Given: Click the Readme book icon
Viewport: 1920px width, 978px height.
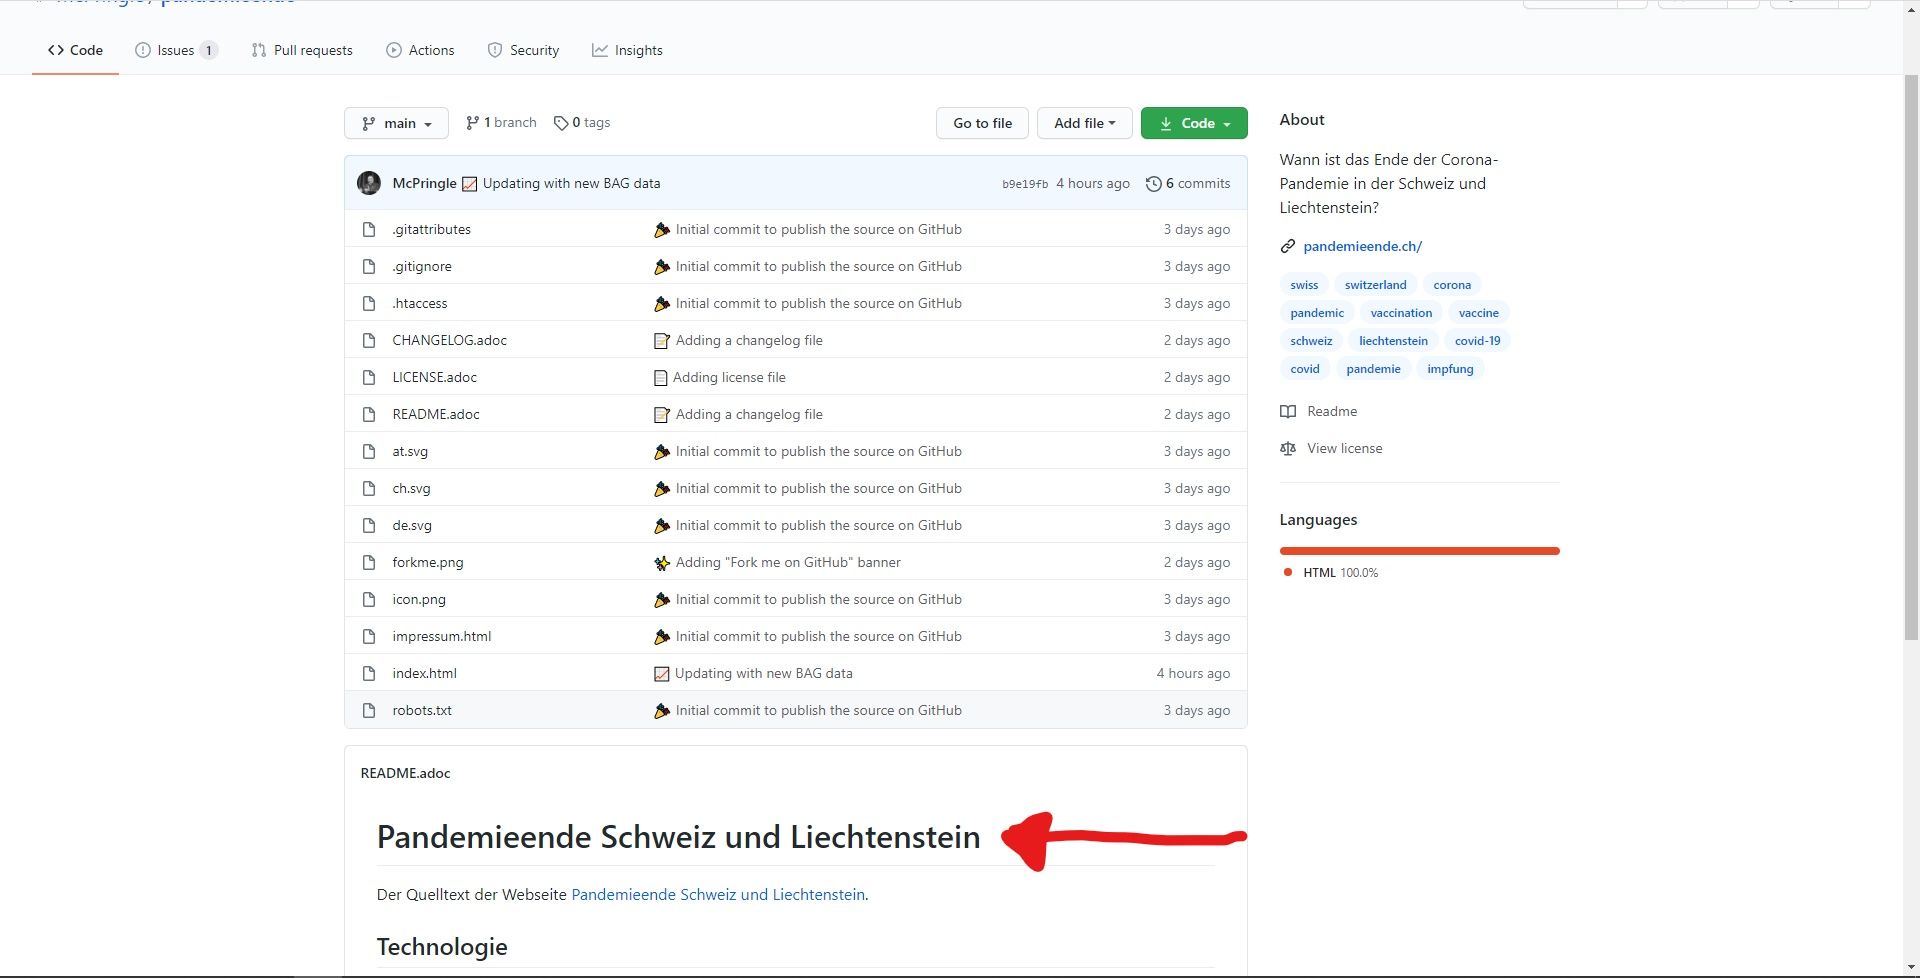Looking at the screenshot, I should click(1288, 412).
